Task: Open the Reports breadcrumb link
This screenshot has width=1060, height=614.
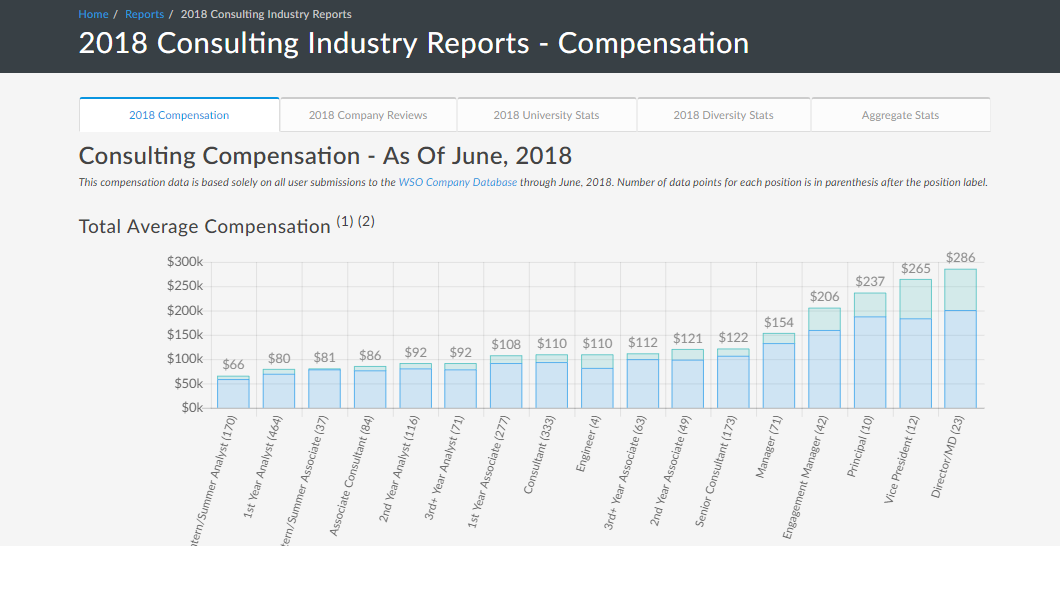Action: click(x=144, y=14)
